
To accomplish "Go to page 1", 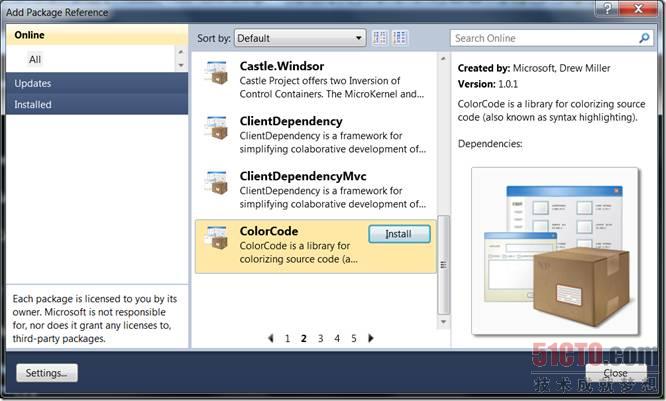I will coord(288,339).
